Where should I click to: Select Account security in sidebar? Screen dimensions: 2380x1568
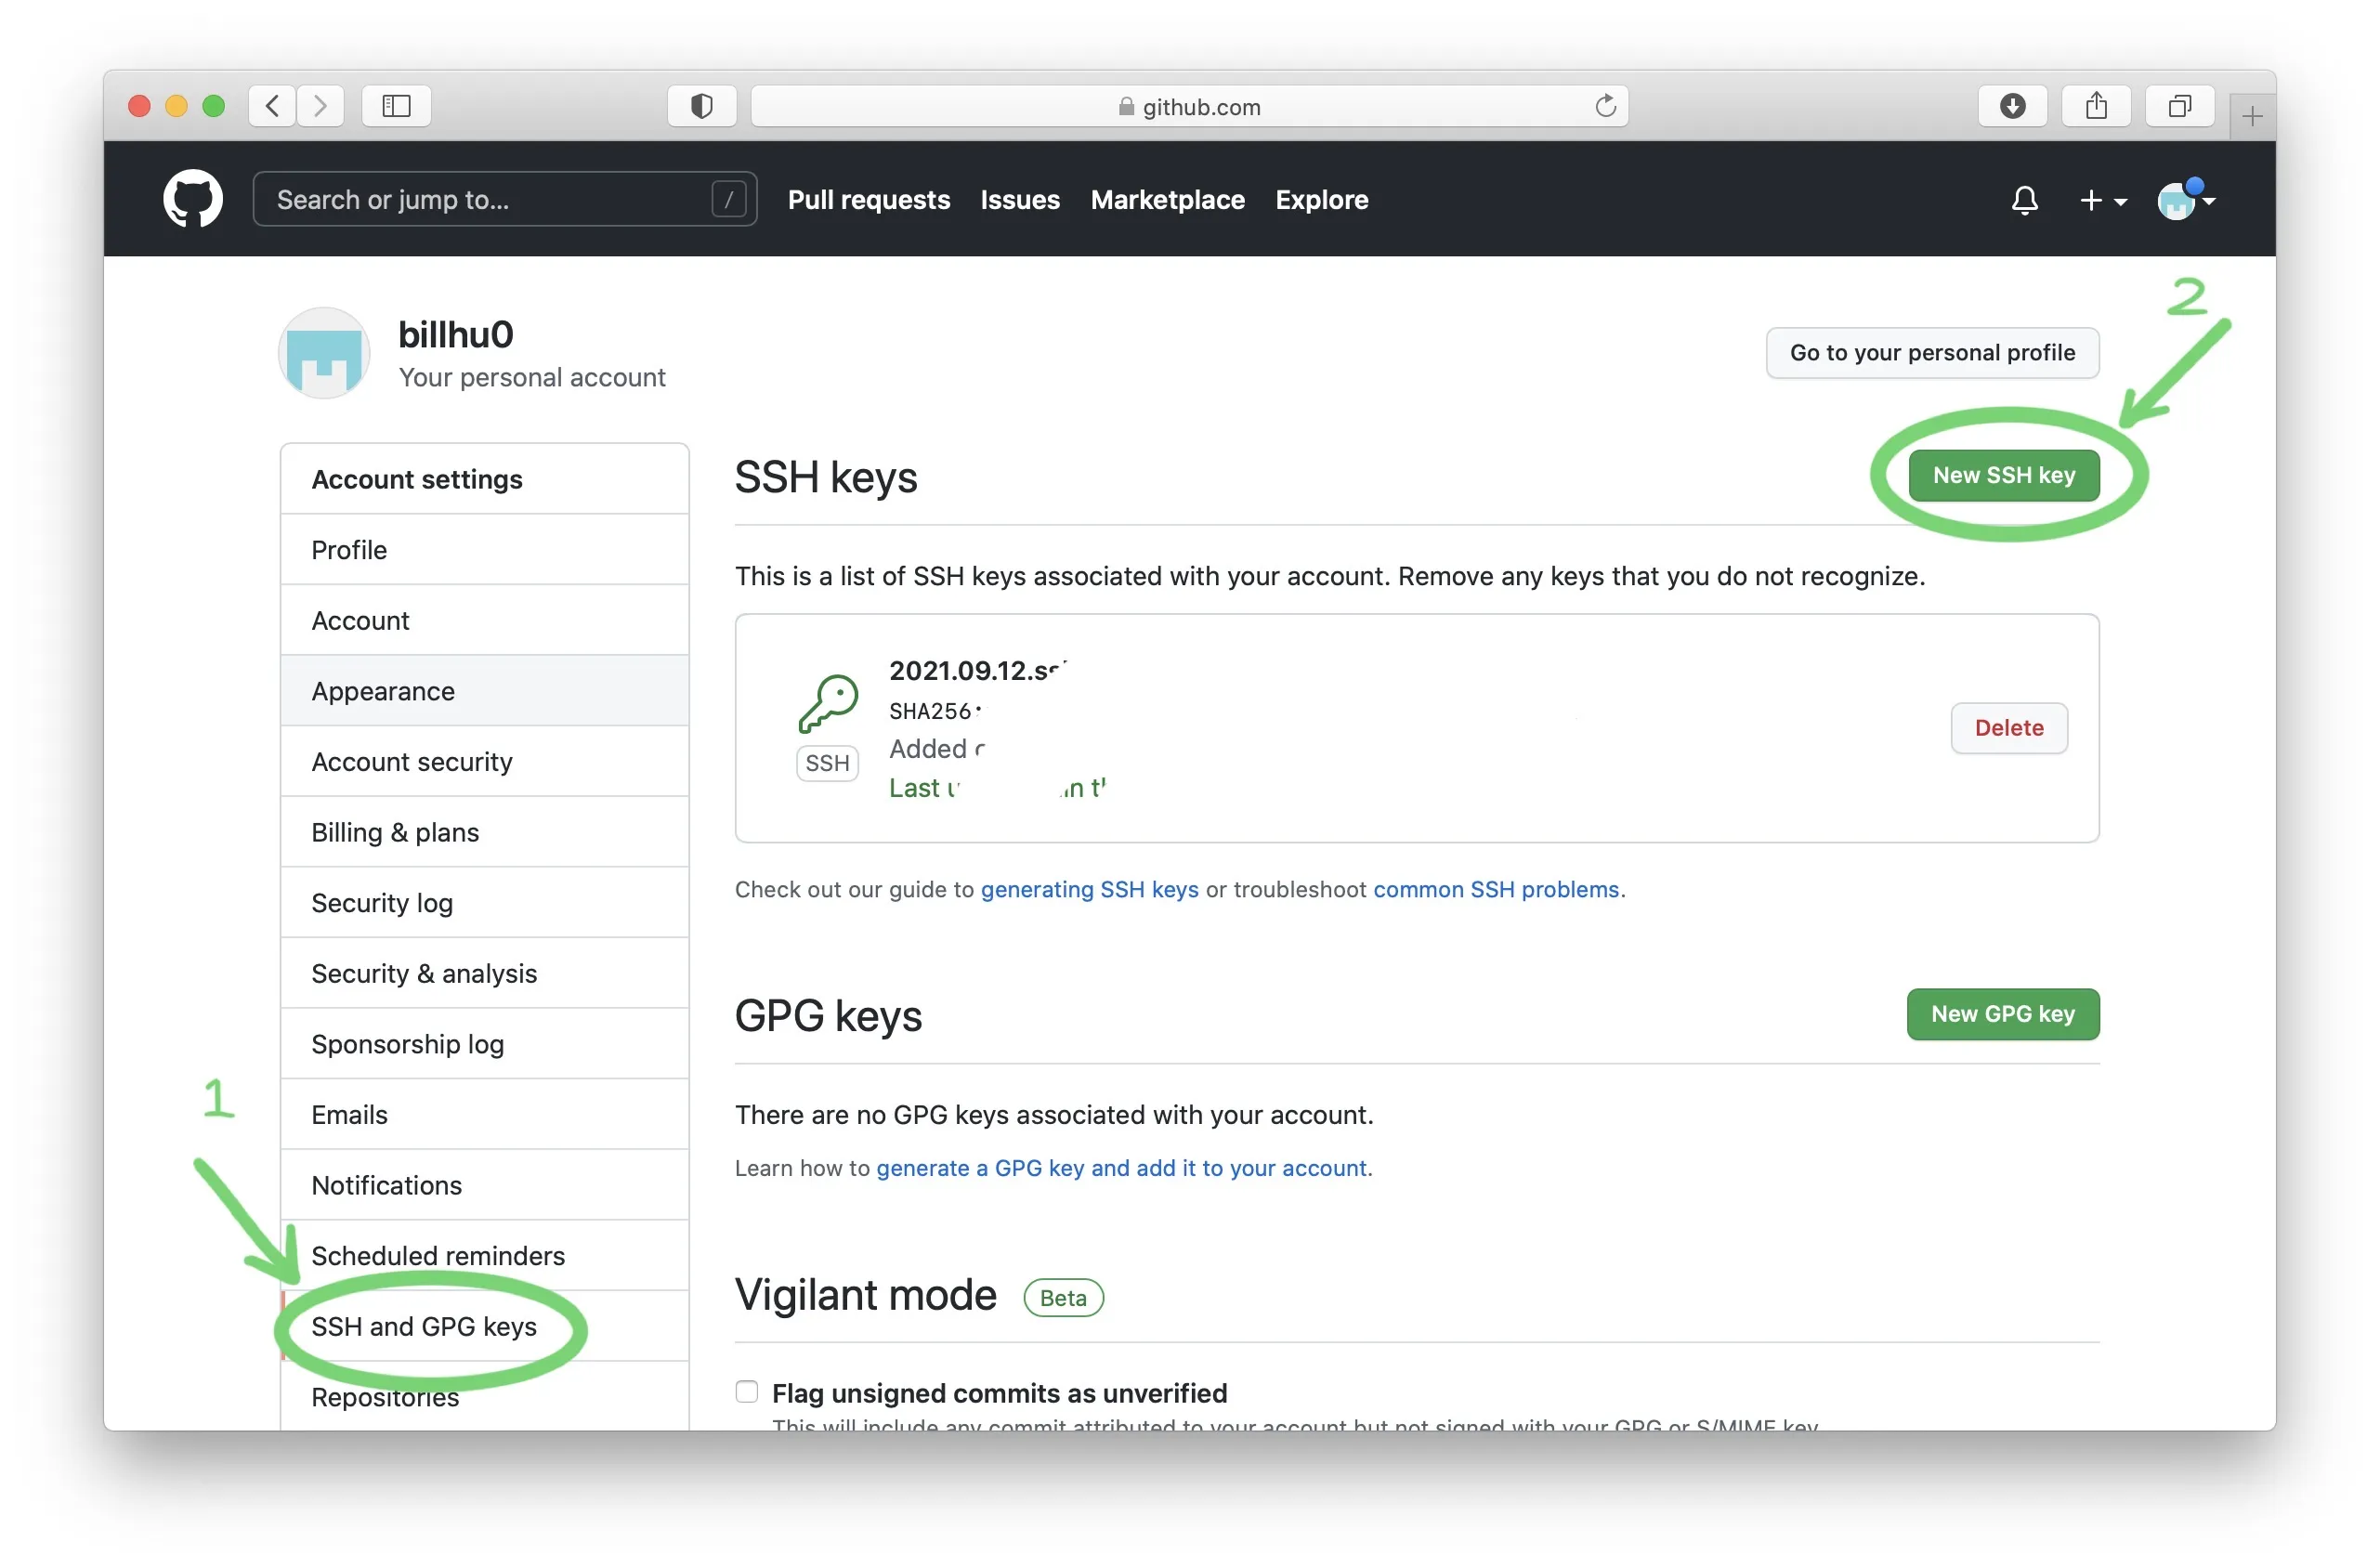[411, 761]
